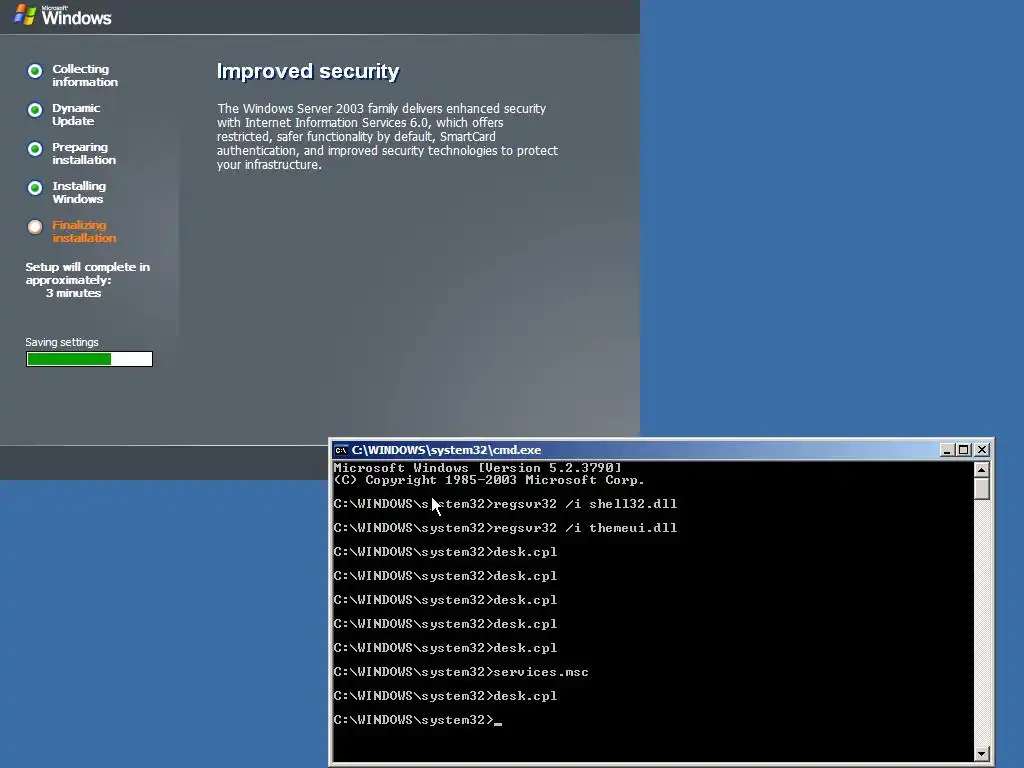
Task: Close the cmd.exe window
Action: click(x=982, y=449)
